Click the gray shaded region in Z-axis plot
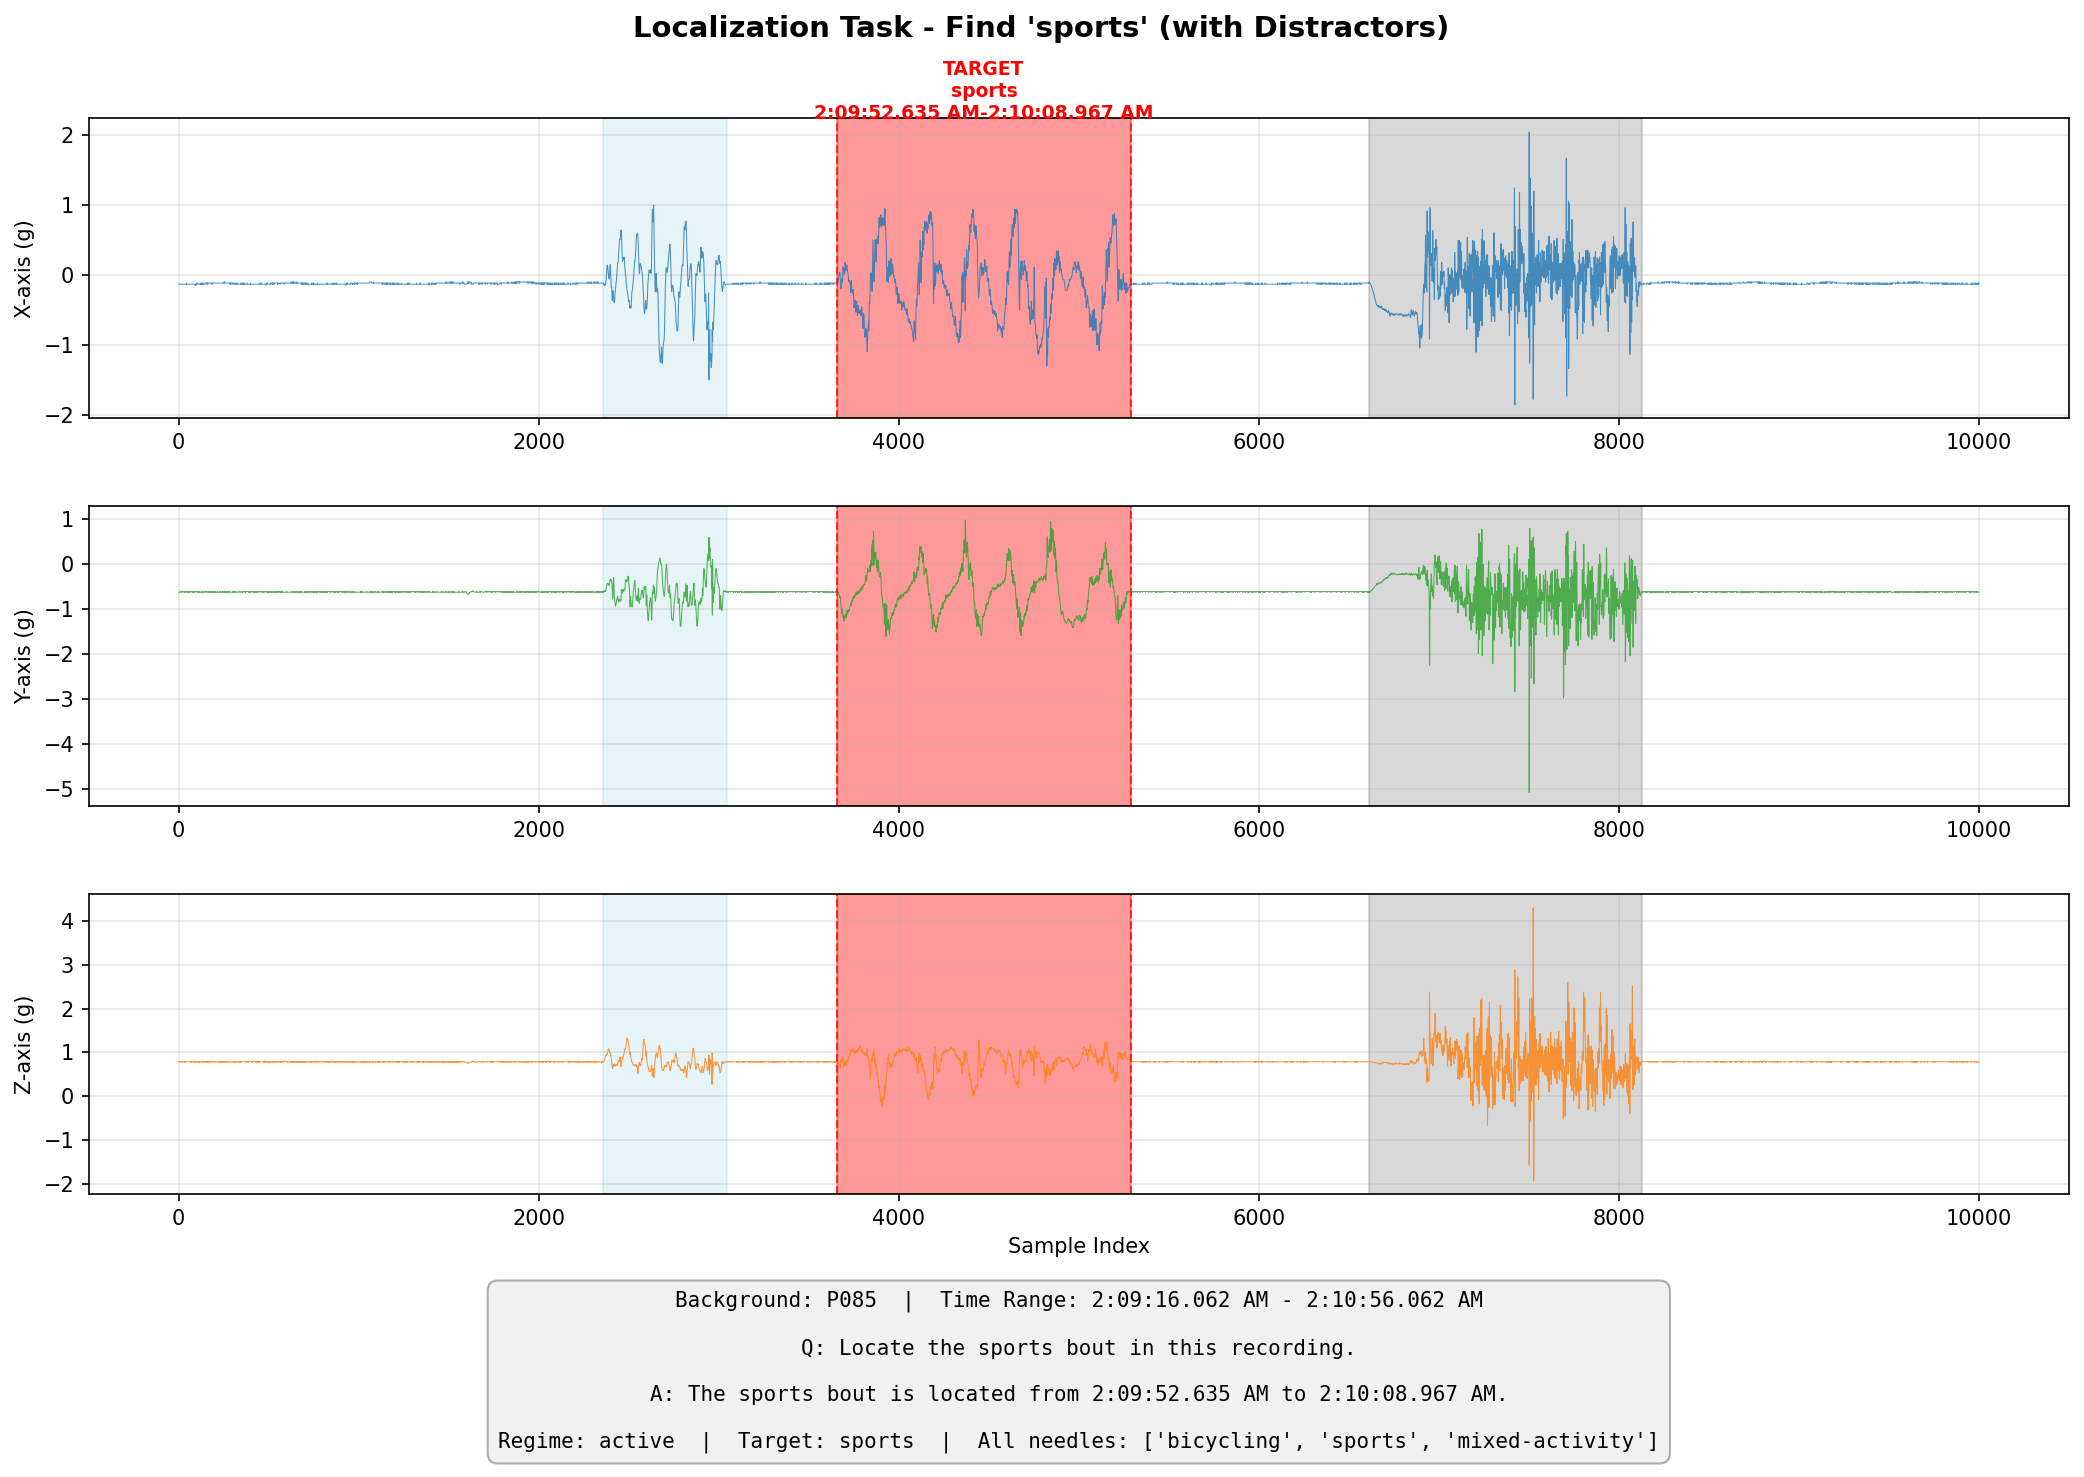Screen dimensions: 2084x1477 pos(1504,1043)
